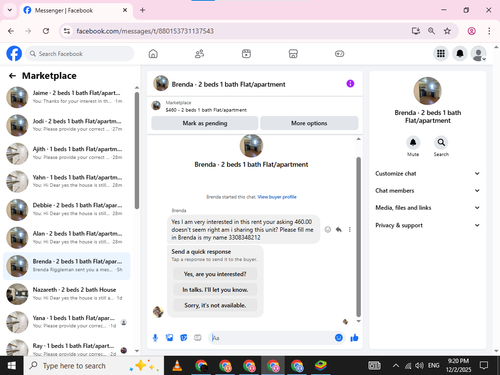
Task: Open the Friends icon in top navigation
Action: 199,54
